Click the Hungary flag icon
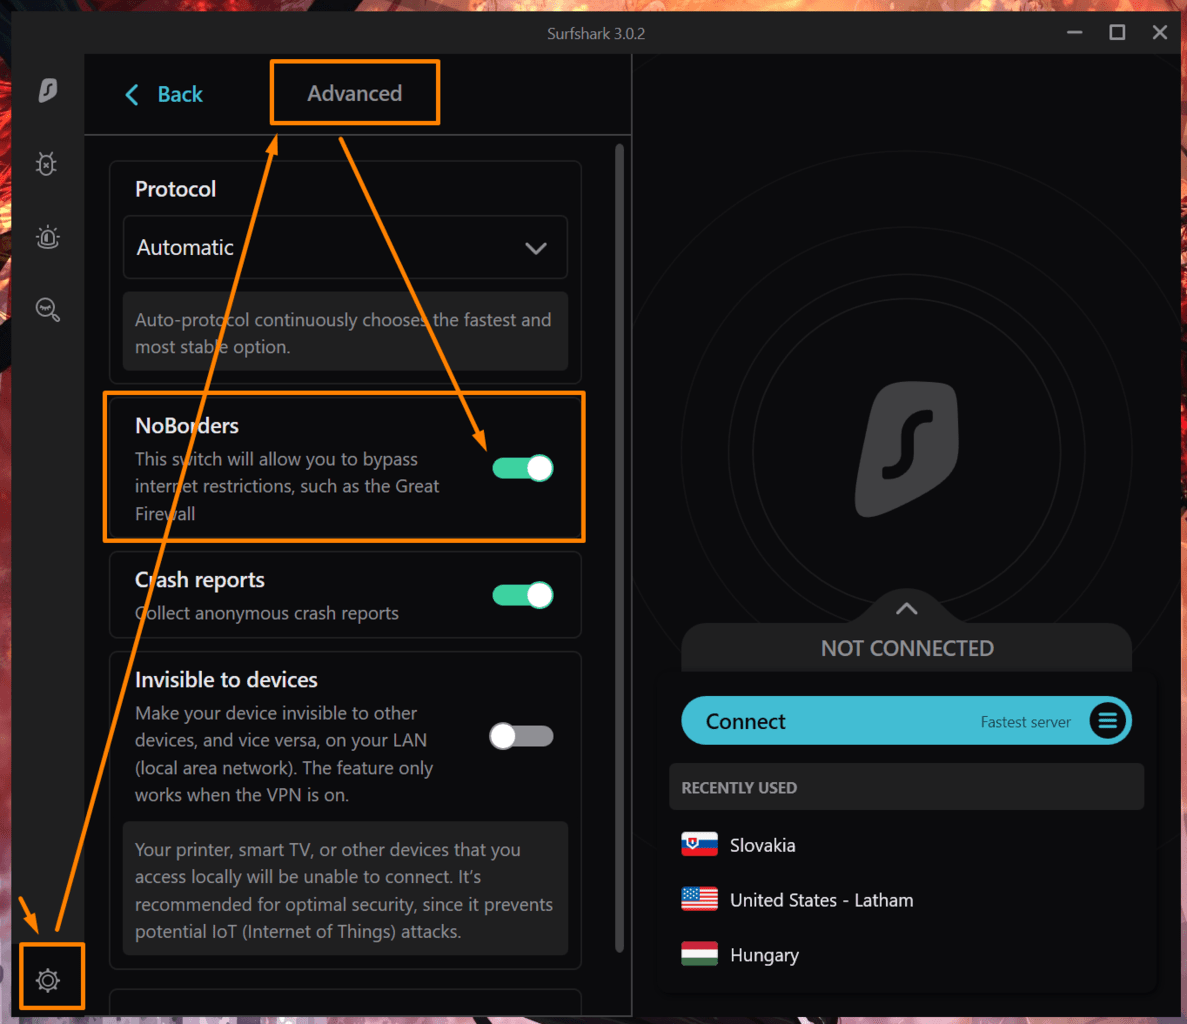 tap(699, 954)
